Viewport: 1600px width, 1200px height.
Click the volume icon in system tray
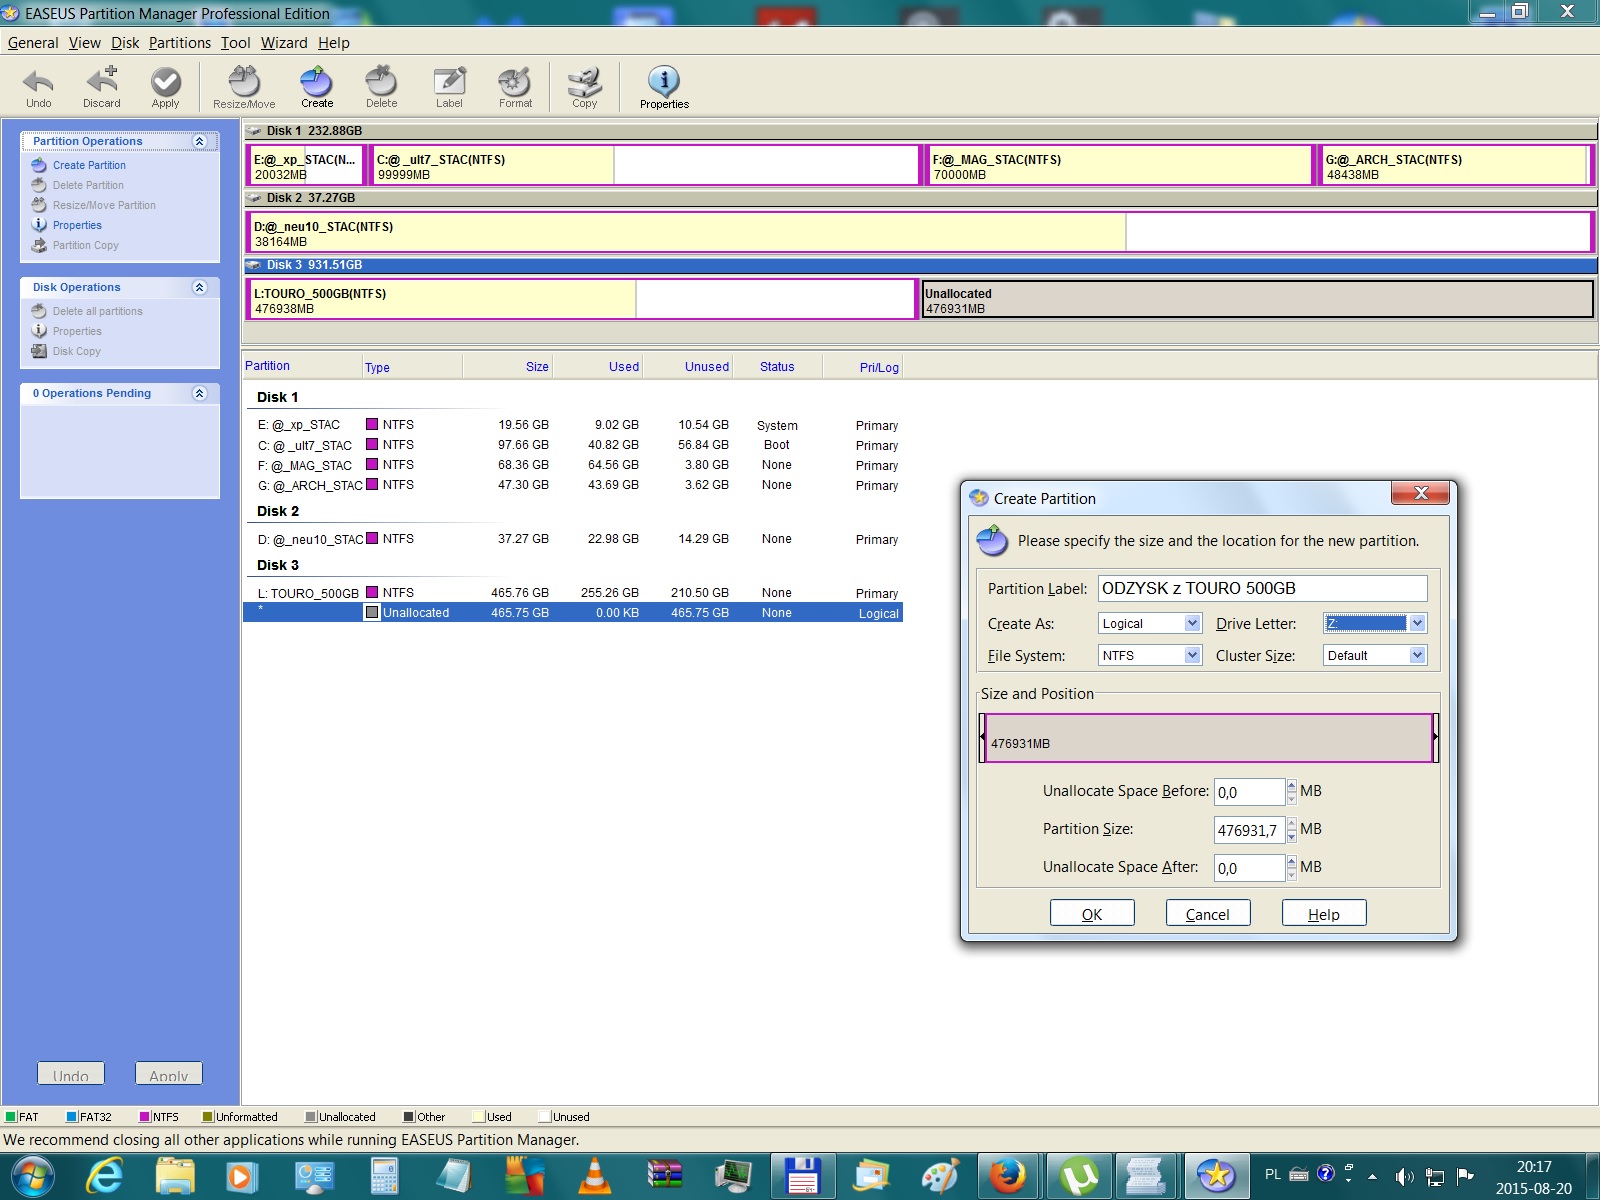tap(1404, 1176)
